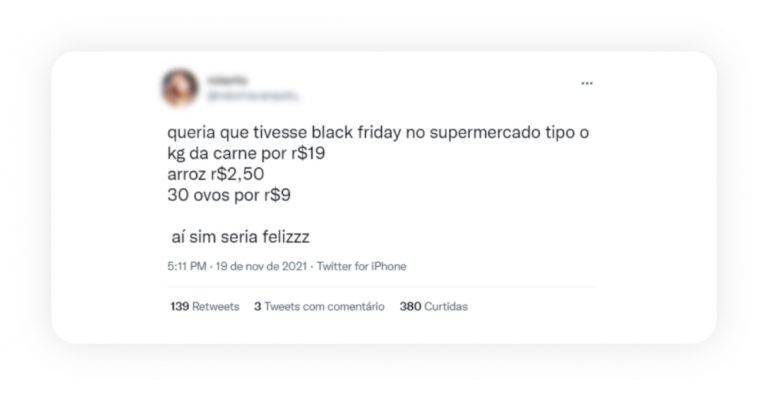
Task: Click the retweet count number 139
Action: pyautogui.click(x=180, y=306)
